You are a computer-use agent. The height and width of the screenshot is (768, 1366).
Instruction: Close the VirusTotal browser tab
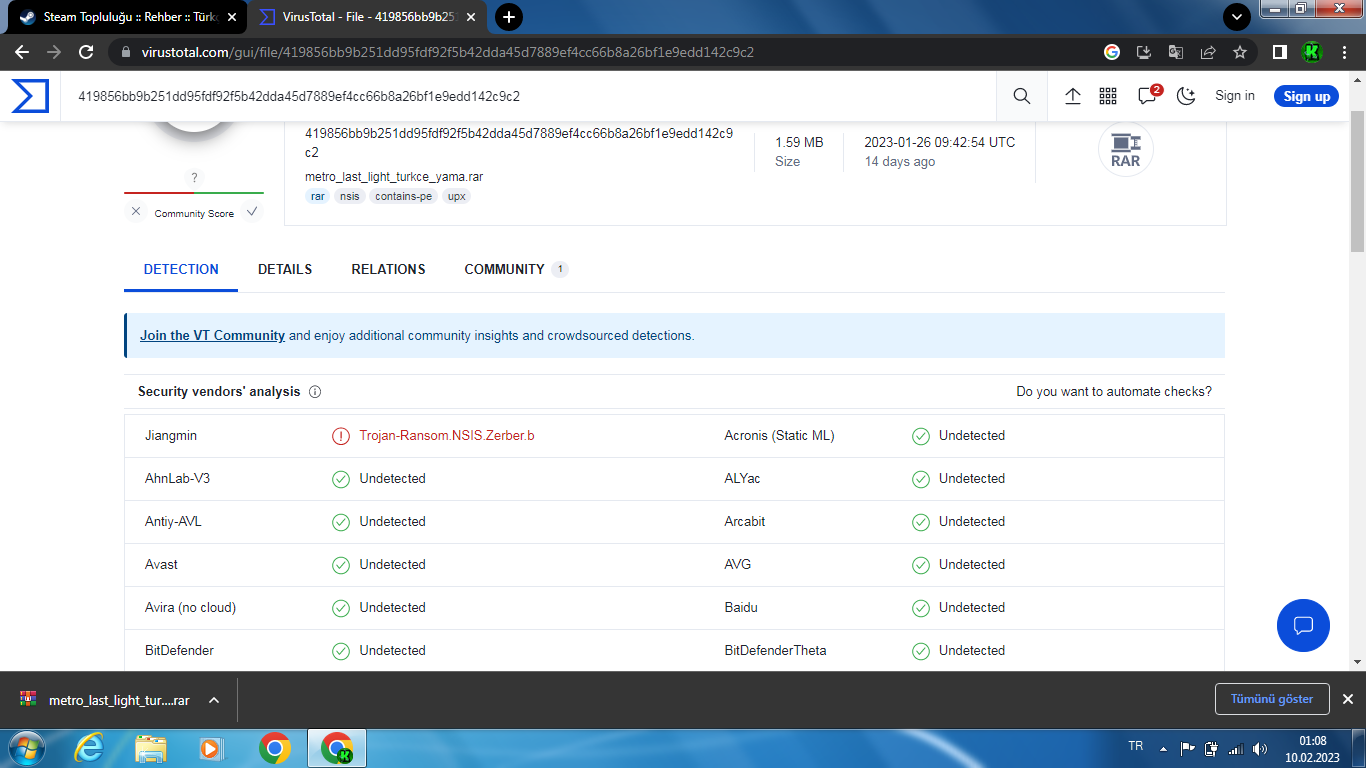(471, 17)
